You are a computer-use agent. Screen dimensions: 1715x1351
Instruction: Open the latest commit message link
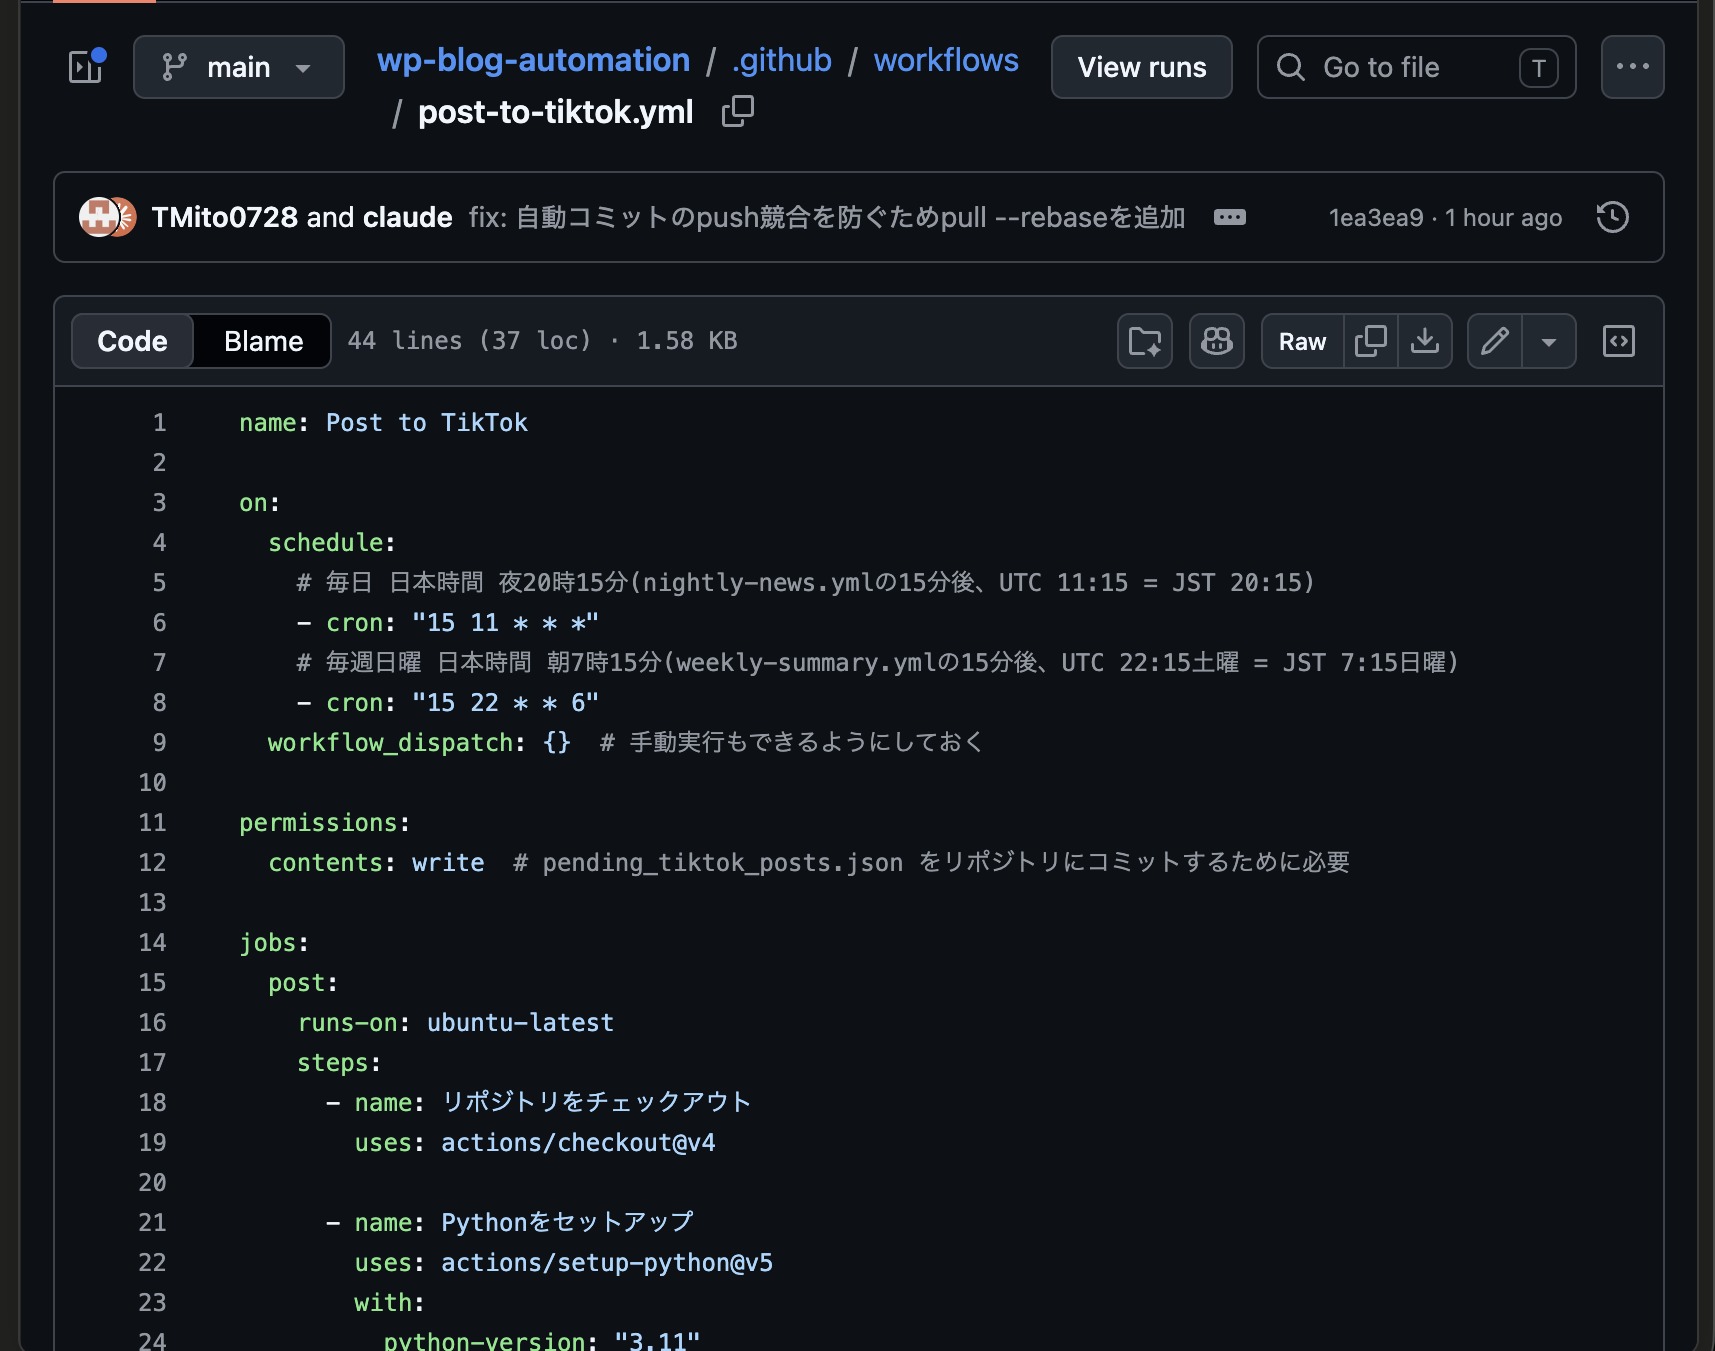[827, 217]
